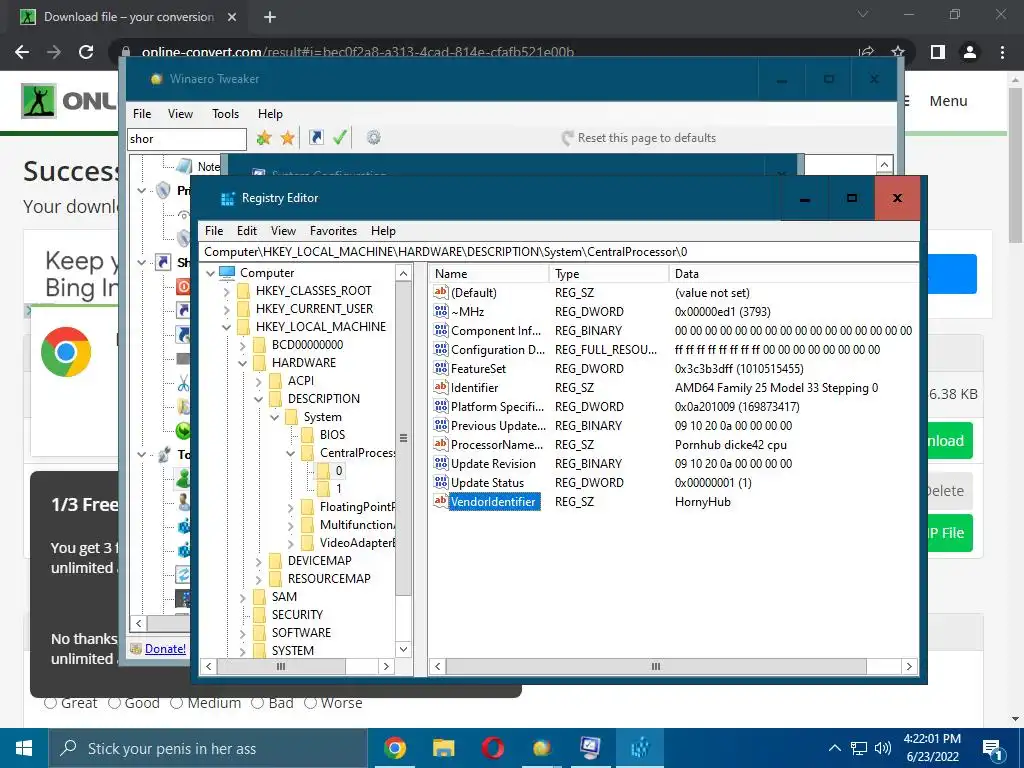Click the BIOS folder icon
The width and height of the screenshot is (1024, 768).
point(308,434)
